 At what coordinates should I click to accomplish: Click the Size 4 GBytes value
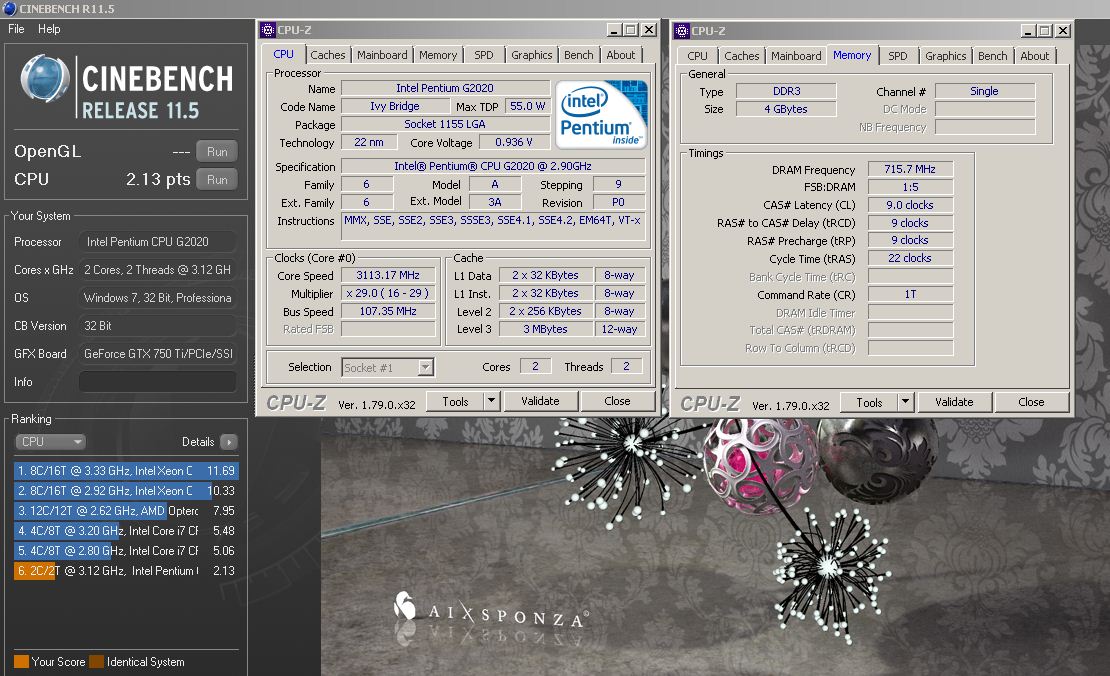coord(786,109)
